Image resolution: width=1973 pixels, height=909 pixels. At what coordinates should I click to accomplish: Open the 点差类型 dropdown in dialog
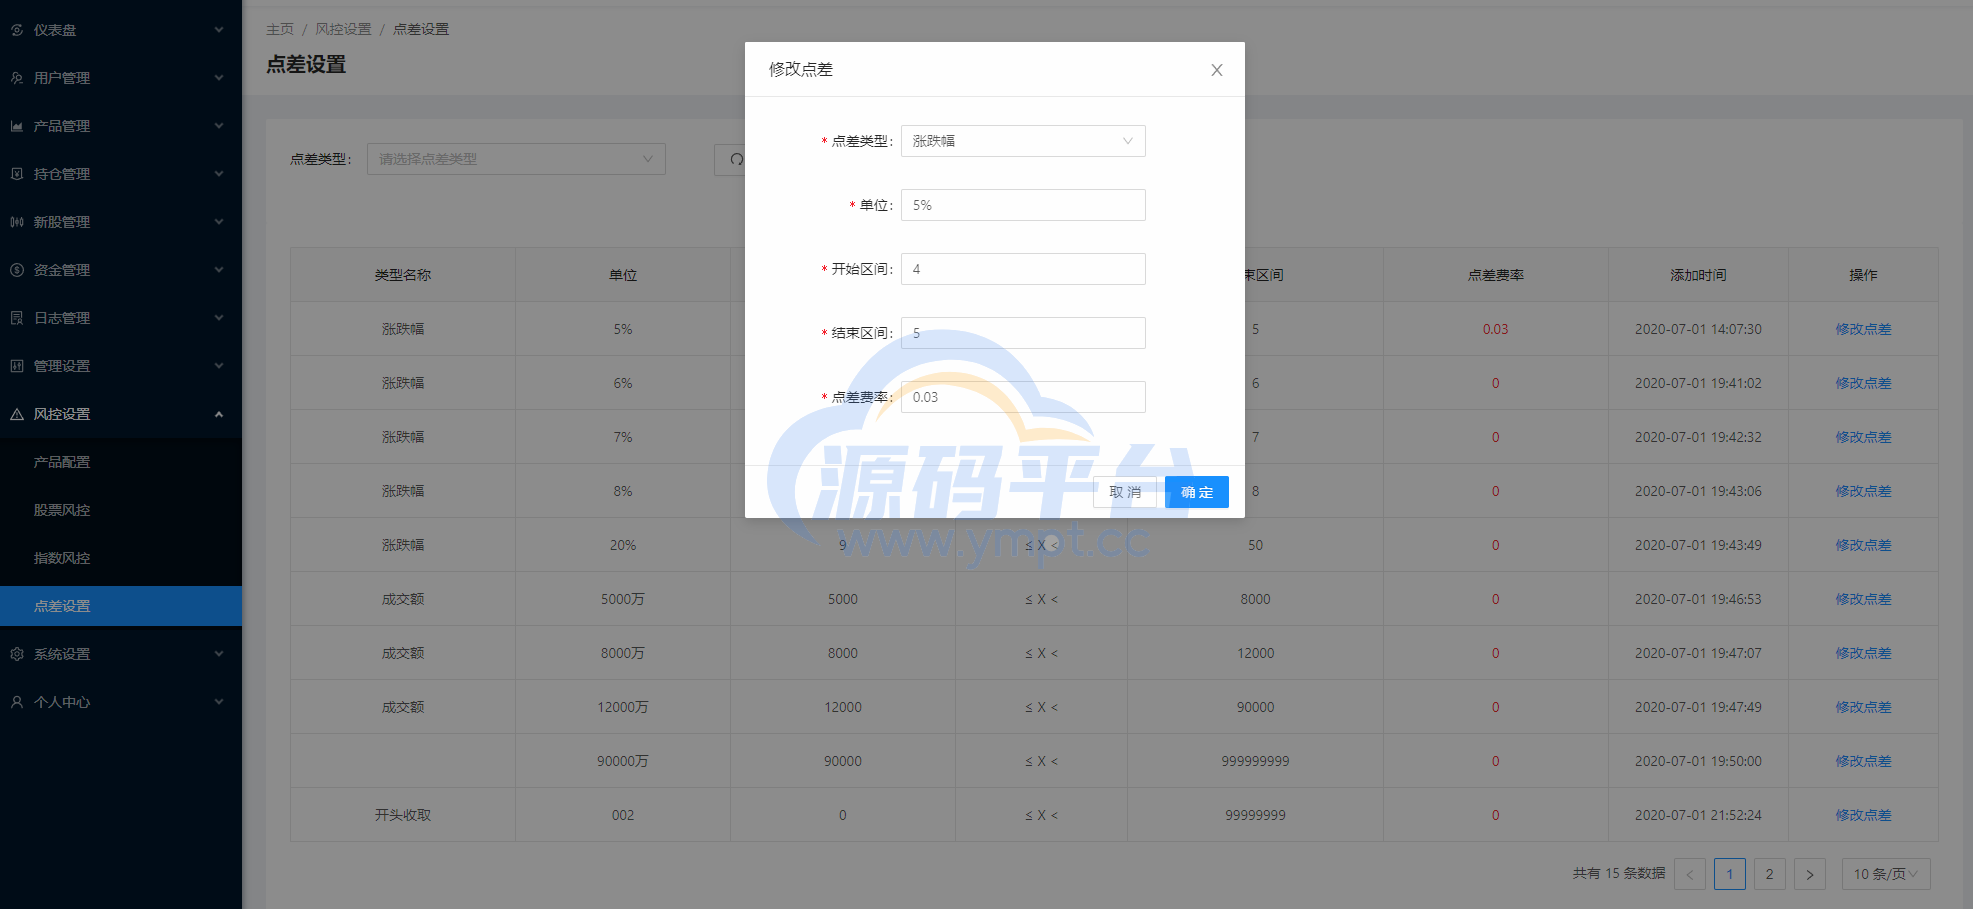[1023, 141]
